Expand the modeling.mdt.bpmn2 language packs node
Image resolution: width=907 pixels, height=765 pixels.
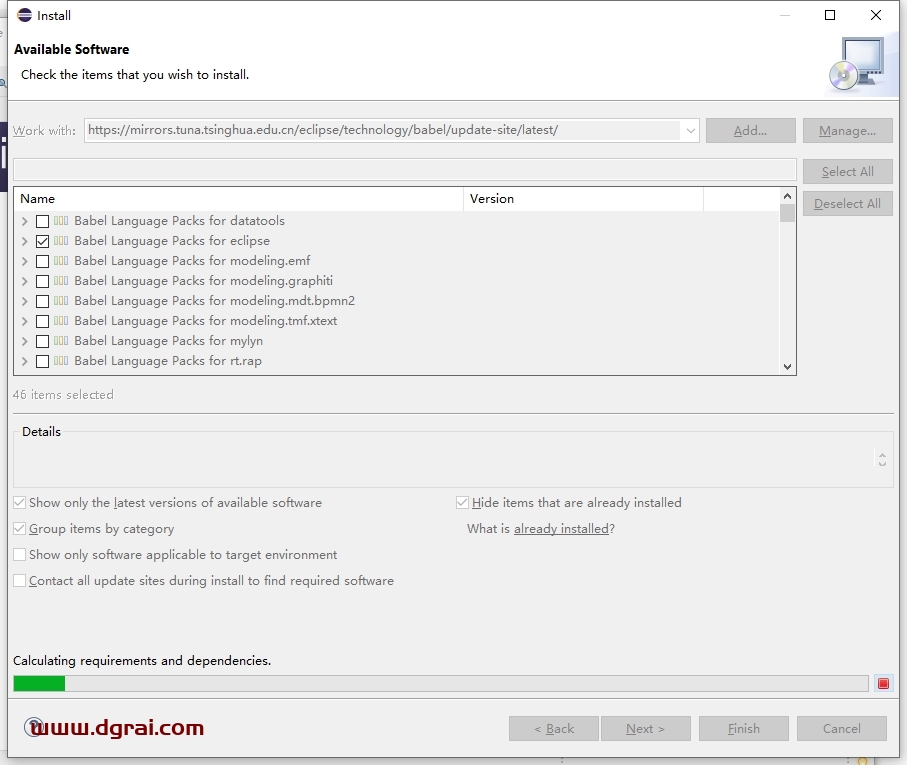[x=24, y=301]
